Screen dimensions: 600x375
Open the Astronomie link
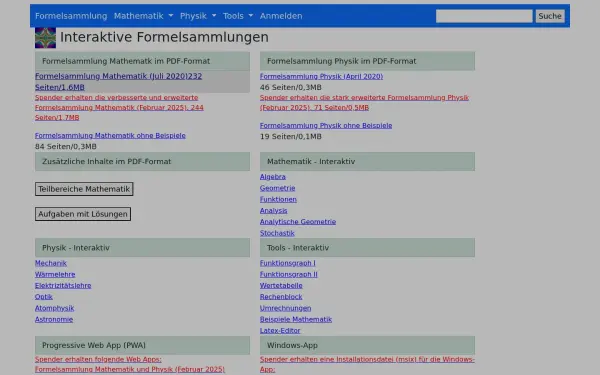[54, 319]
